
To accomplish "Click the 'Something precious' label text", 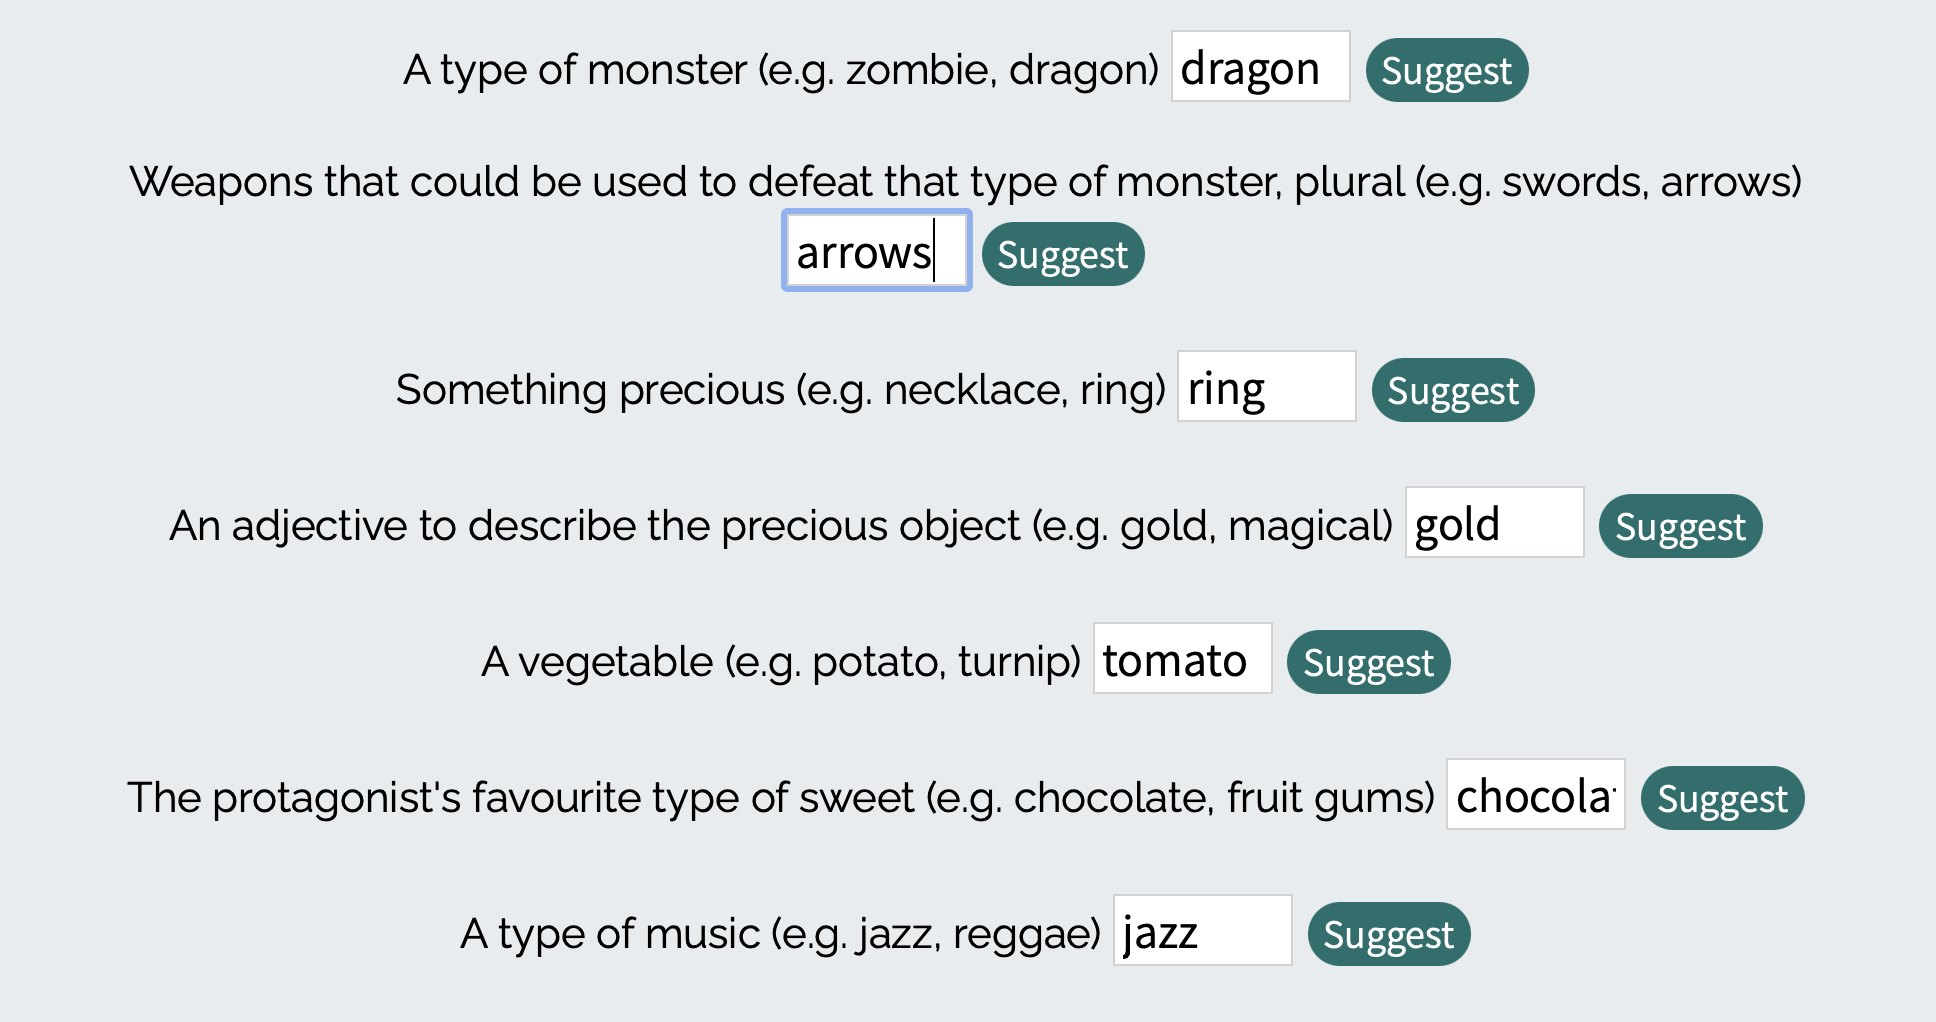I will tap(780, 390).
